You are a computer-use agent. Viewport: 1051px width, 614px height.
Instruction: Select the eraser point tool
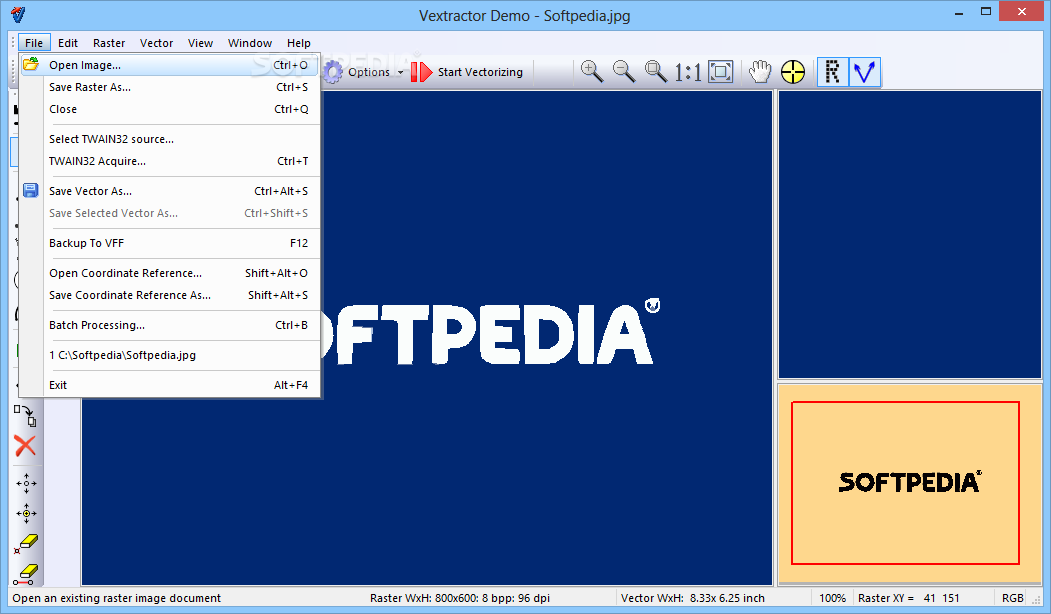pos(26,544)
